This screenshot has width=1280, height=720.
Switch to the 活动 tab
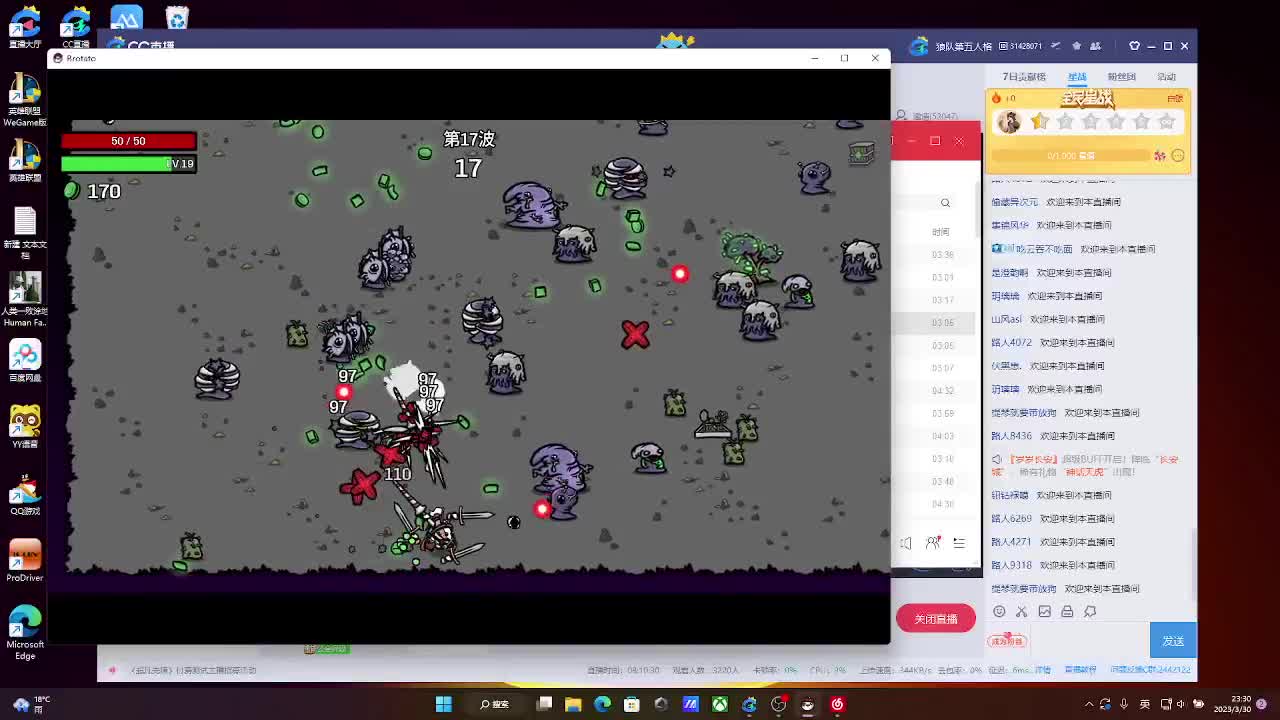pyautogui.click(x=1166, y=77)
